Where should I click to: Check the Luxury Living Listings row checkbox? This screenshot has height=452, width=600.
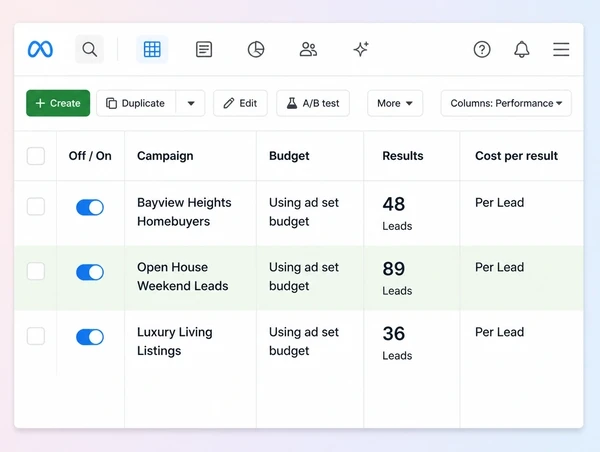tap(36, 336)
